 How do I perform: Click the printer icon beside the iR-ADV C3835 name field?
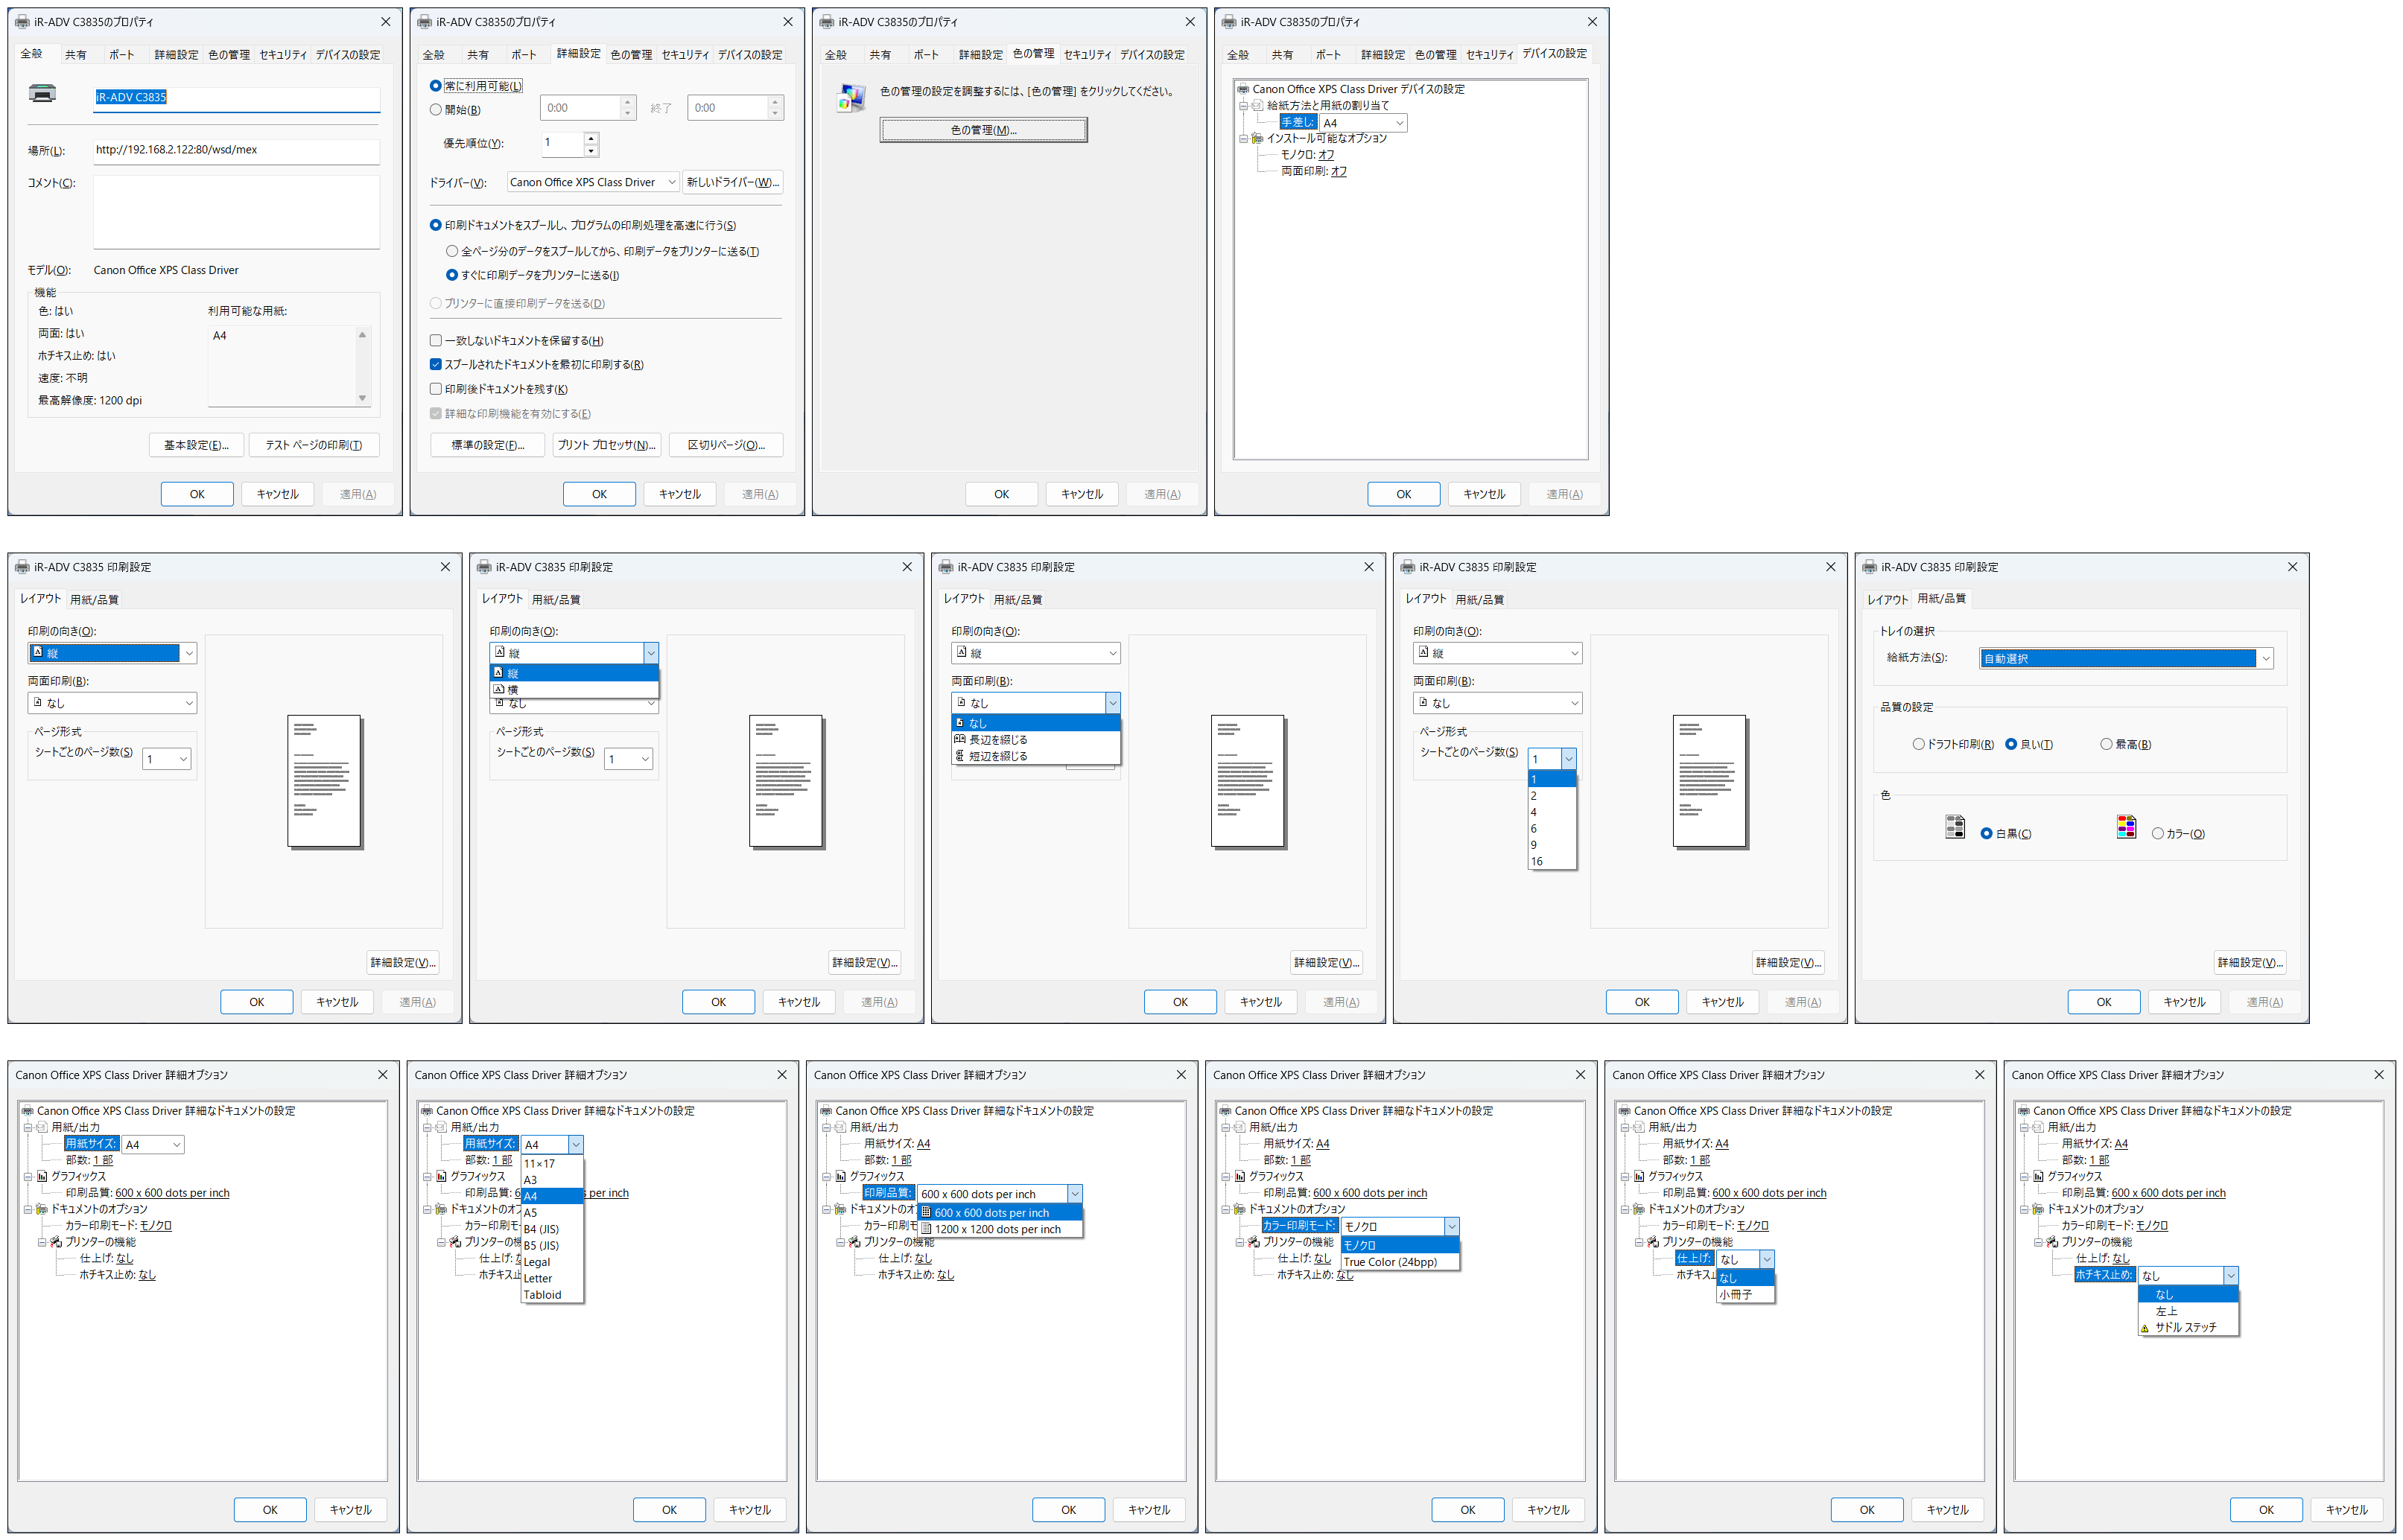click(42, 94)
